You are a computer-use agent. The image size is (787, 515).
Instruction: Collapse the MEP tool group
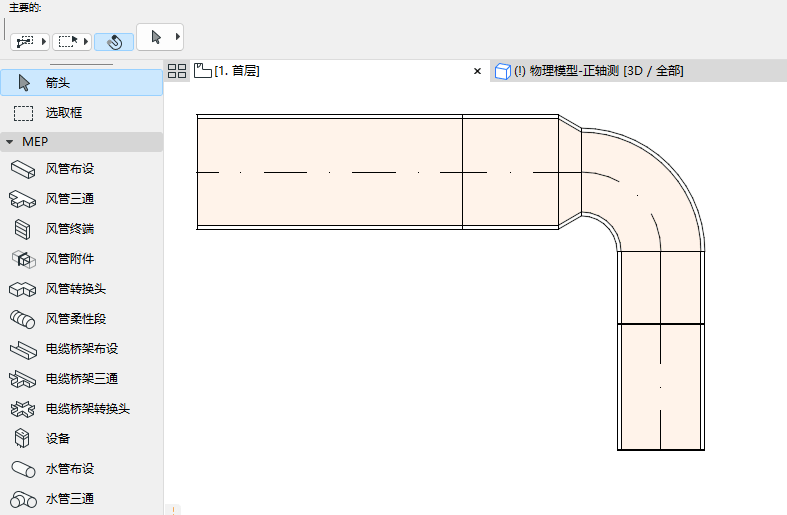(10, 142)
